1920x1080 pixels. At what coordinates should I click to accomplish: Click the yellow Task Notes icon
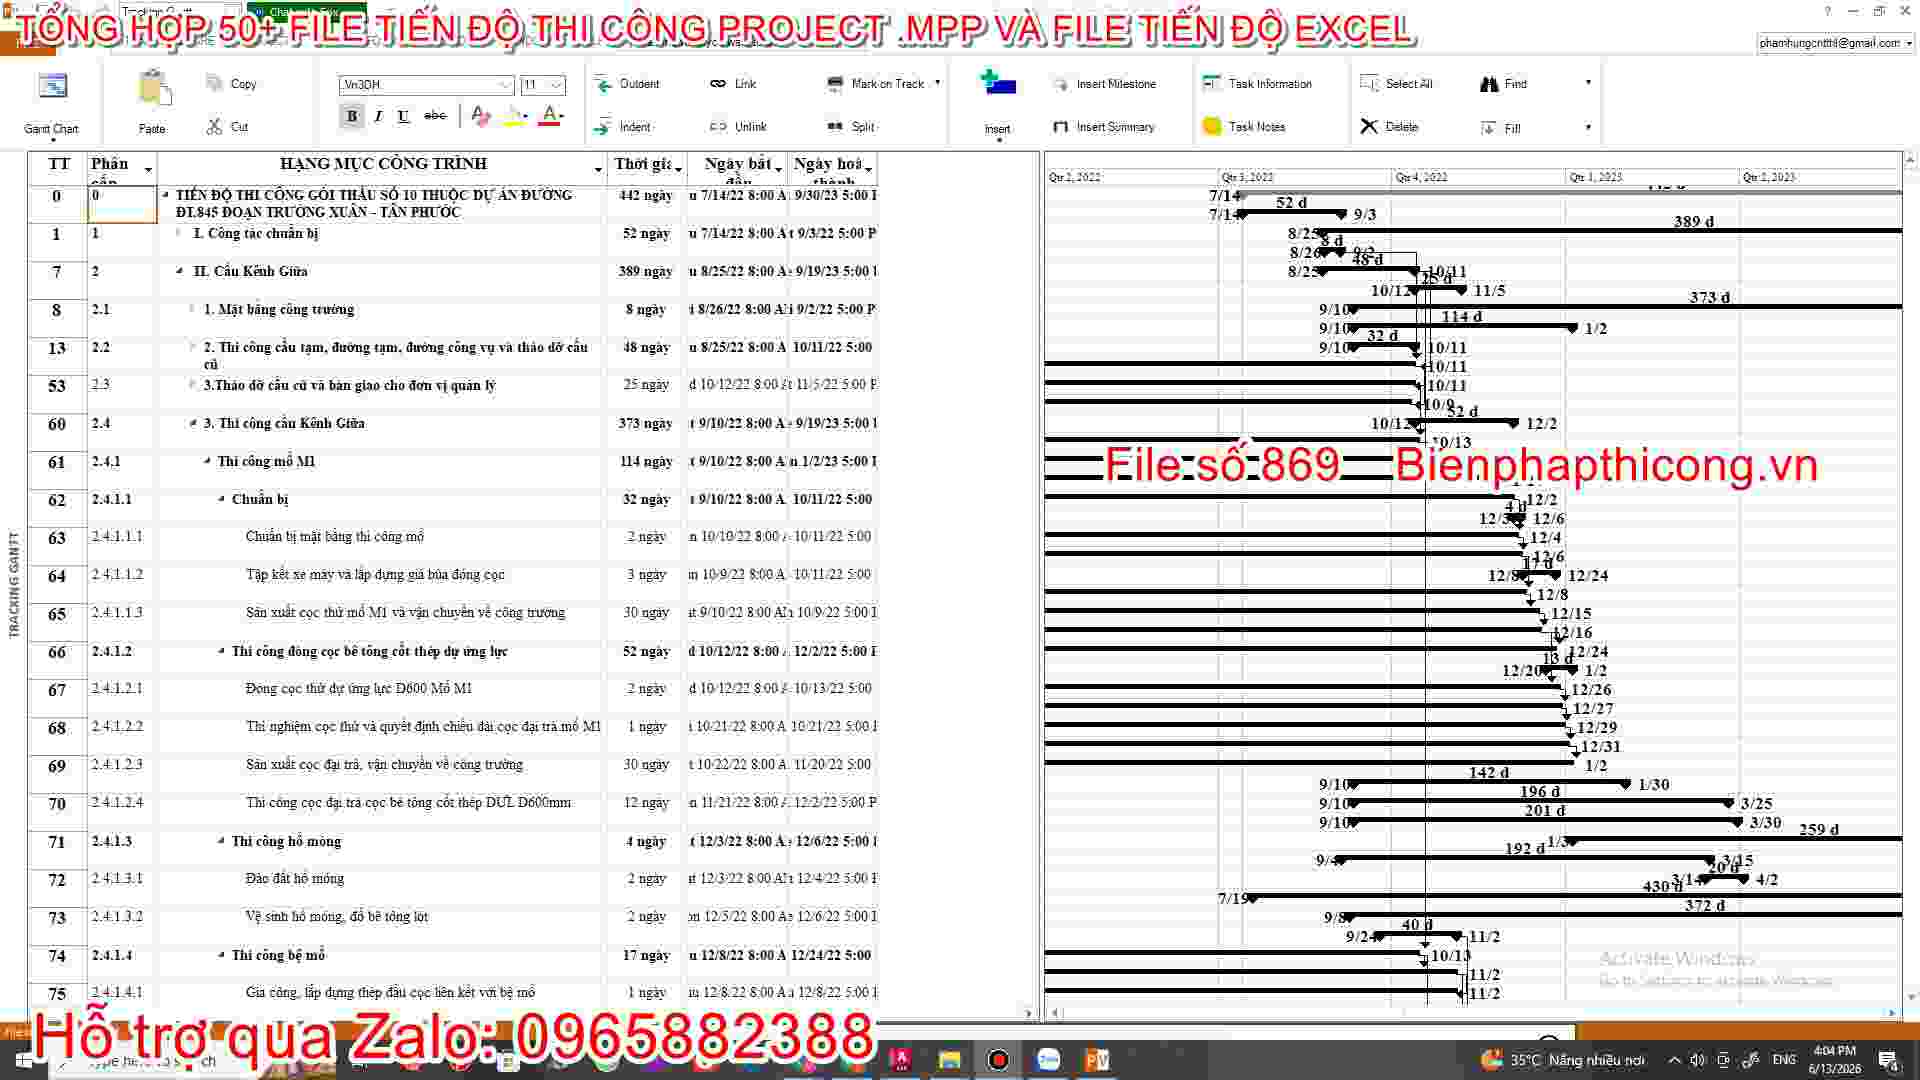click(1211, 126)
